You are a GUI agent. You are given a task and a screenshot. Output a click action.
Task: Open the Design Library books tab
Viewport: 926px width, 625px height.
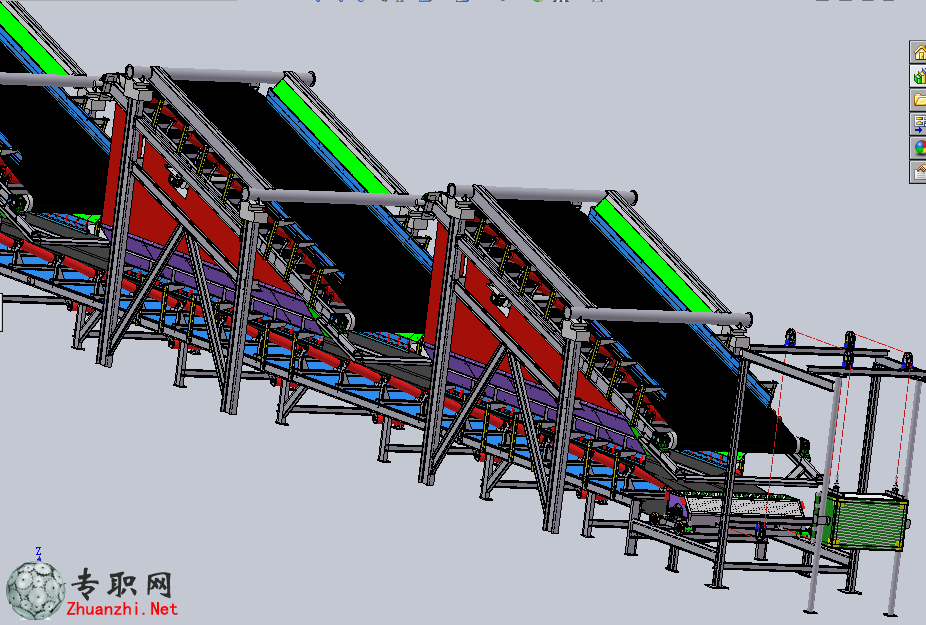coord(918,76)
